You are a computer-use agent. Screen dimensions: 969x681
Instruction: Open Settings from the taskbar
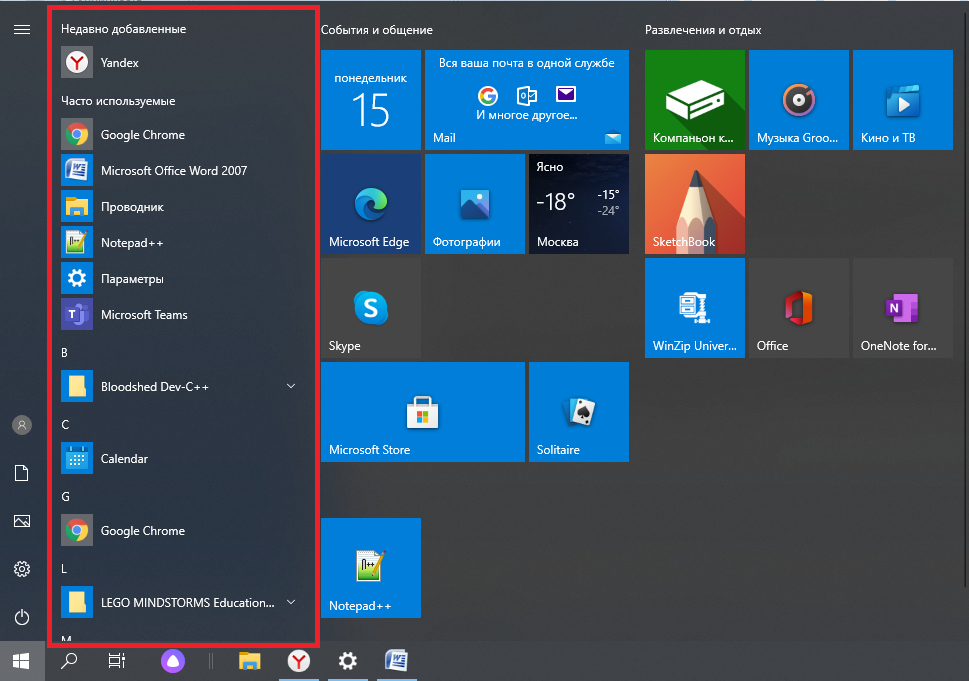pos(348,661)
